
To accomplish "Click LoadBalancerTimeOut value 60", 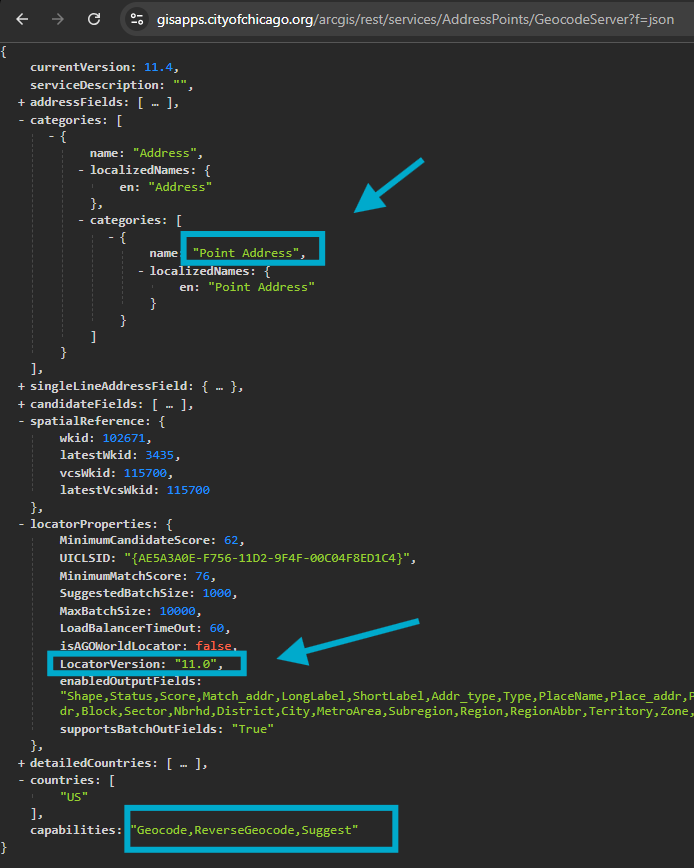I will coord(217,628).
